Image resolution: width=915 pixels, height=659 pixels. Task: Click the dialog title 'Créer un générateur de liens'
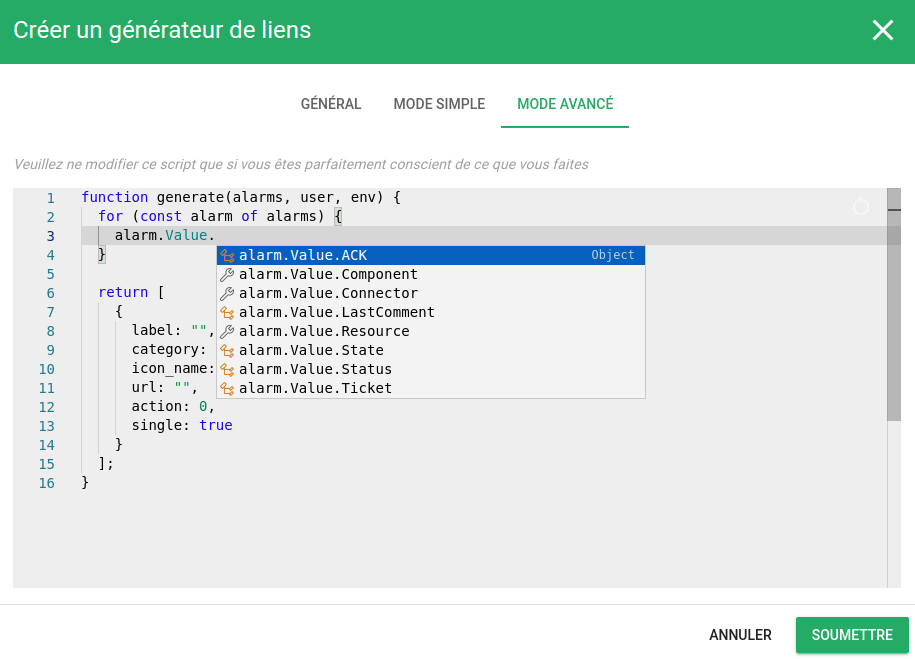(x=162, y=30)
